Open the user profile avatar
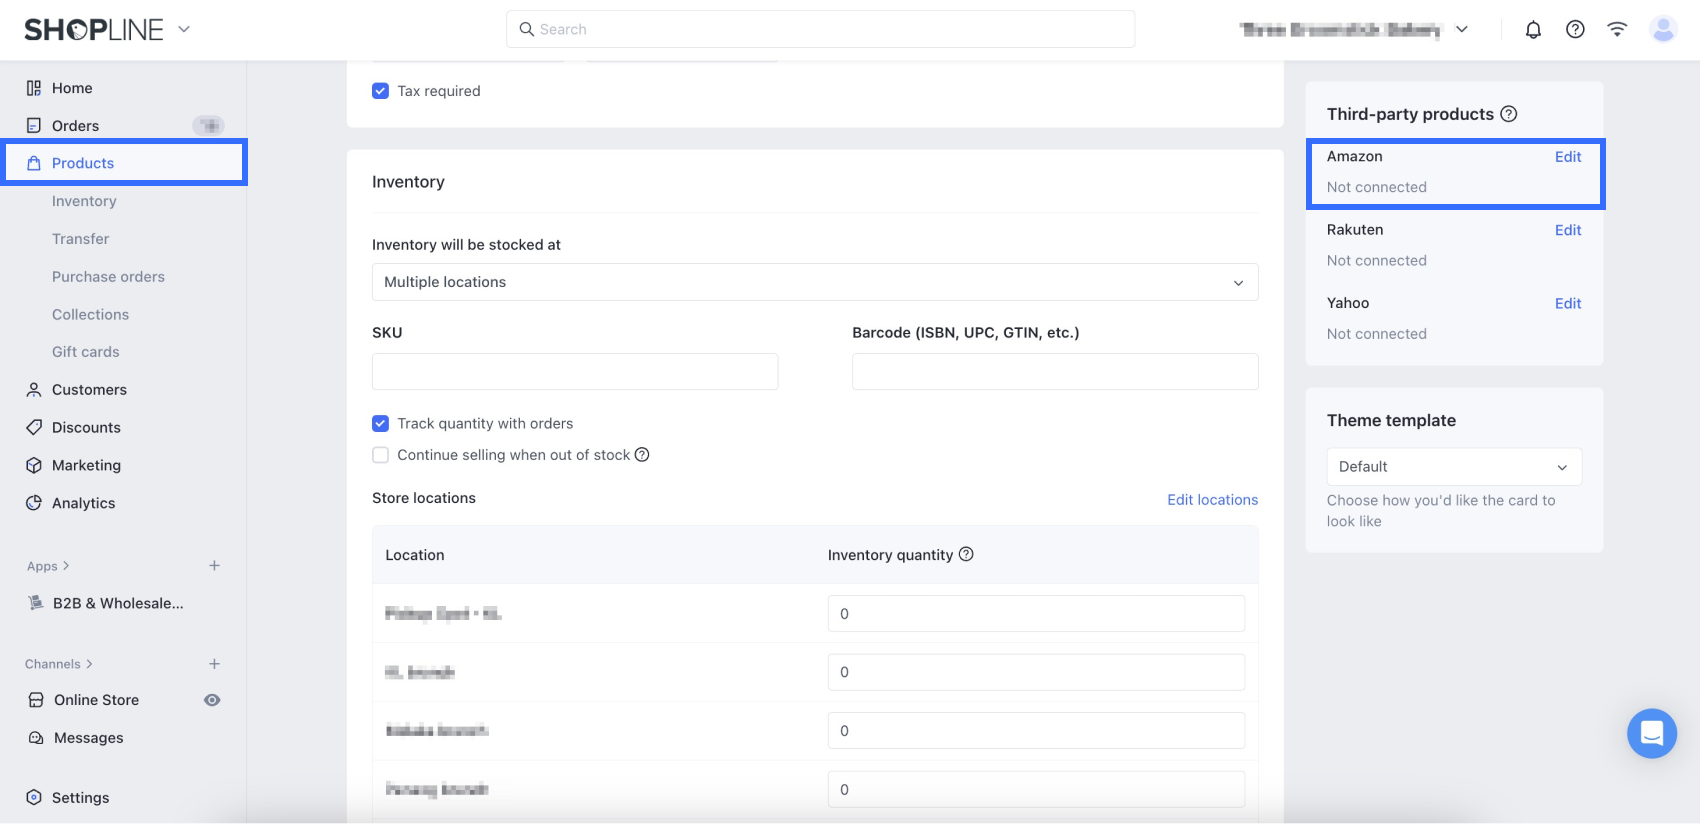This screenshot has width=1700, height=824. point(1663,30)
